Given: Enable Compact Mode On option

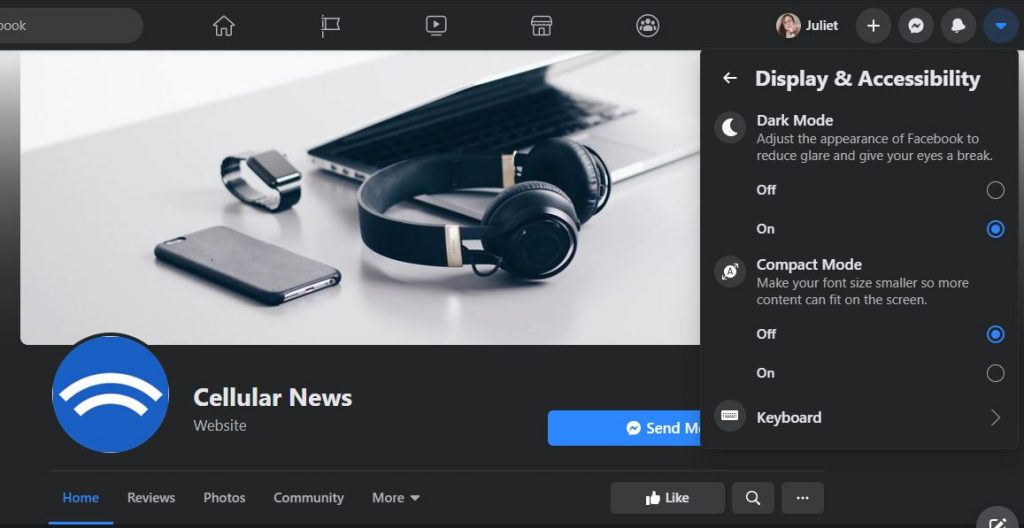Looking at the screenshot, I should (x=994, y=373).
